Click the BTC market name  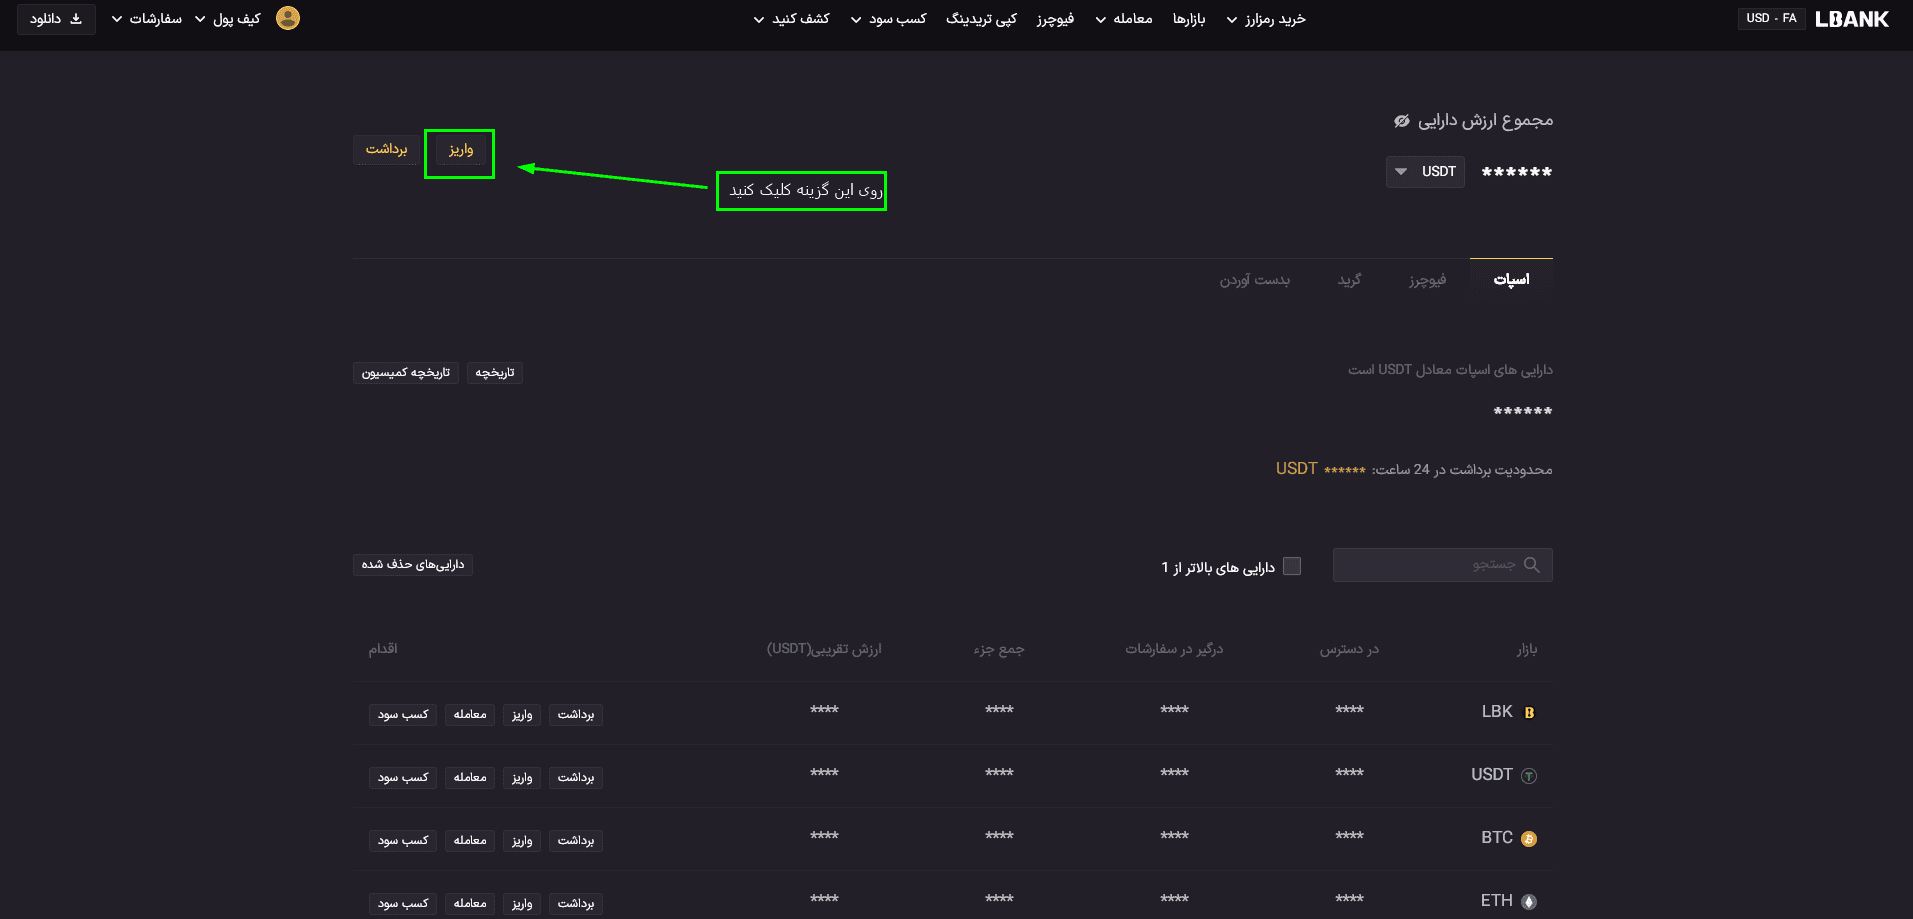tap(1497, 838)
